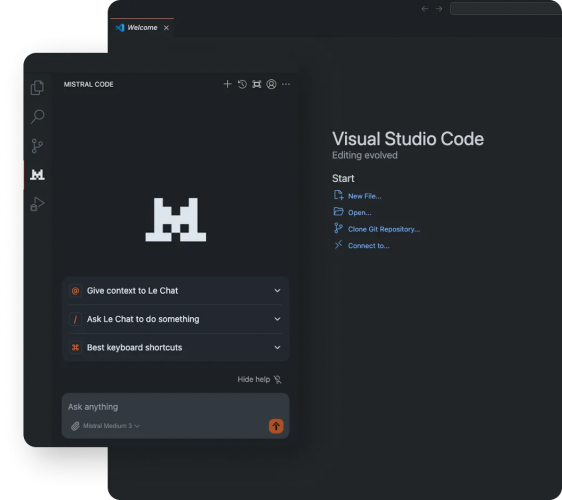Open the Mistral Medium 3 model dropdown
The height and width of the screenshot is (500, 562).
pyautogui.click(x=111, y=426)
